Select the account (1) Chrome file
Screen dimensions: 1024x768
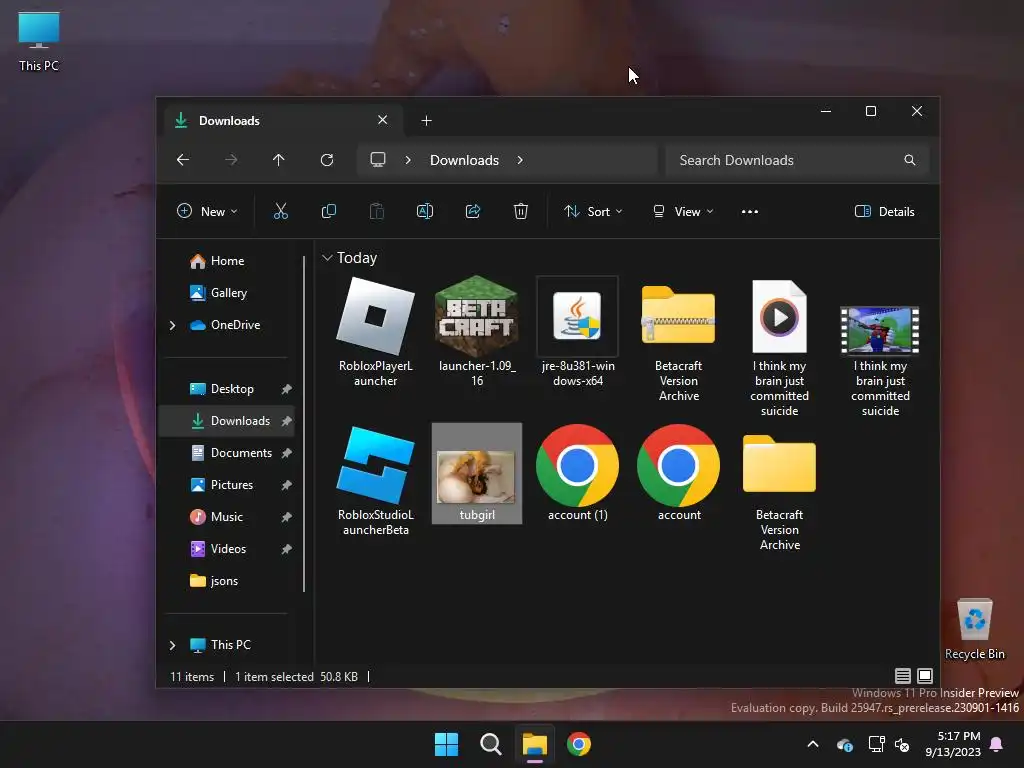click(578, 473)
